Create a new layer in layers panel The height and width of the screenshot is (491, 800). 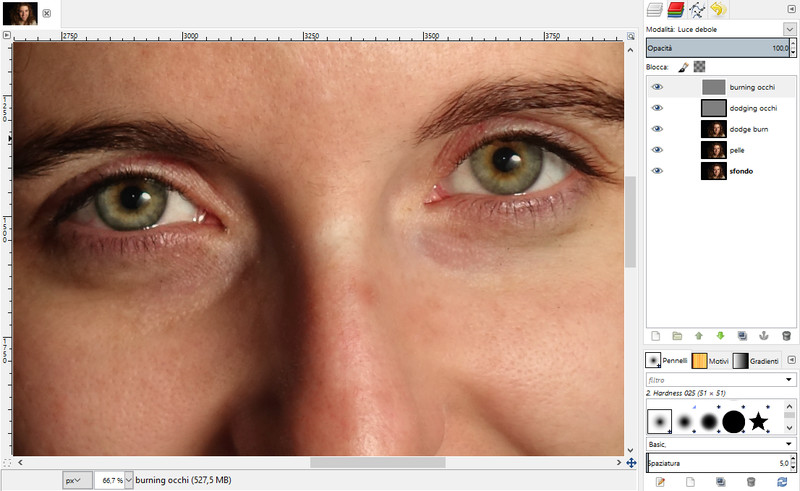656,336
